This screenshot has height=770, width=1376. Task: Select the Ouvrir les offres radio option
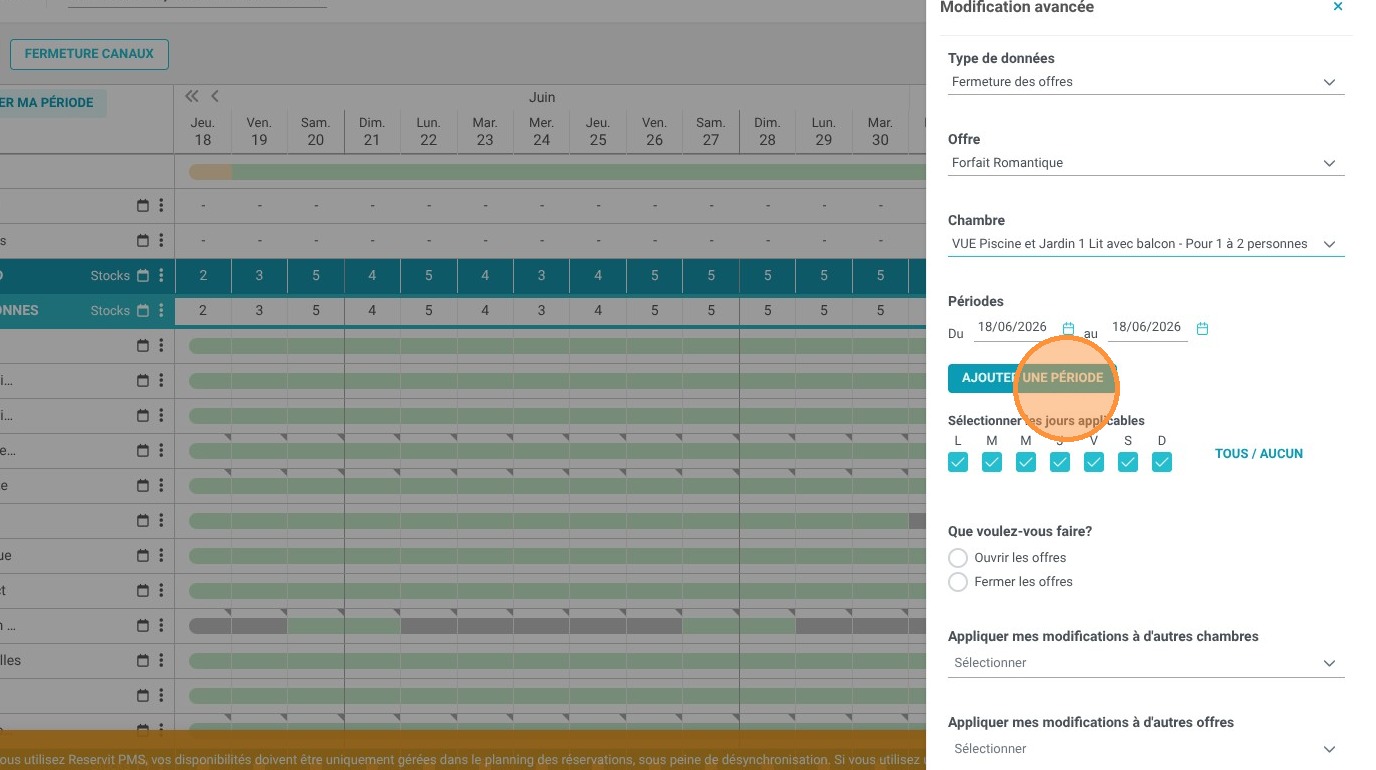click(x=958, y=558)
